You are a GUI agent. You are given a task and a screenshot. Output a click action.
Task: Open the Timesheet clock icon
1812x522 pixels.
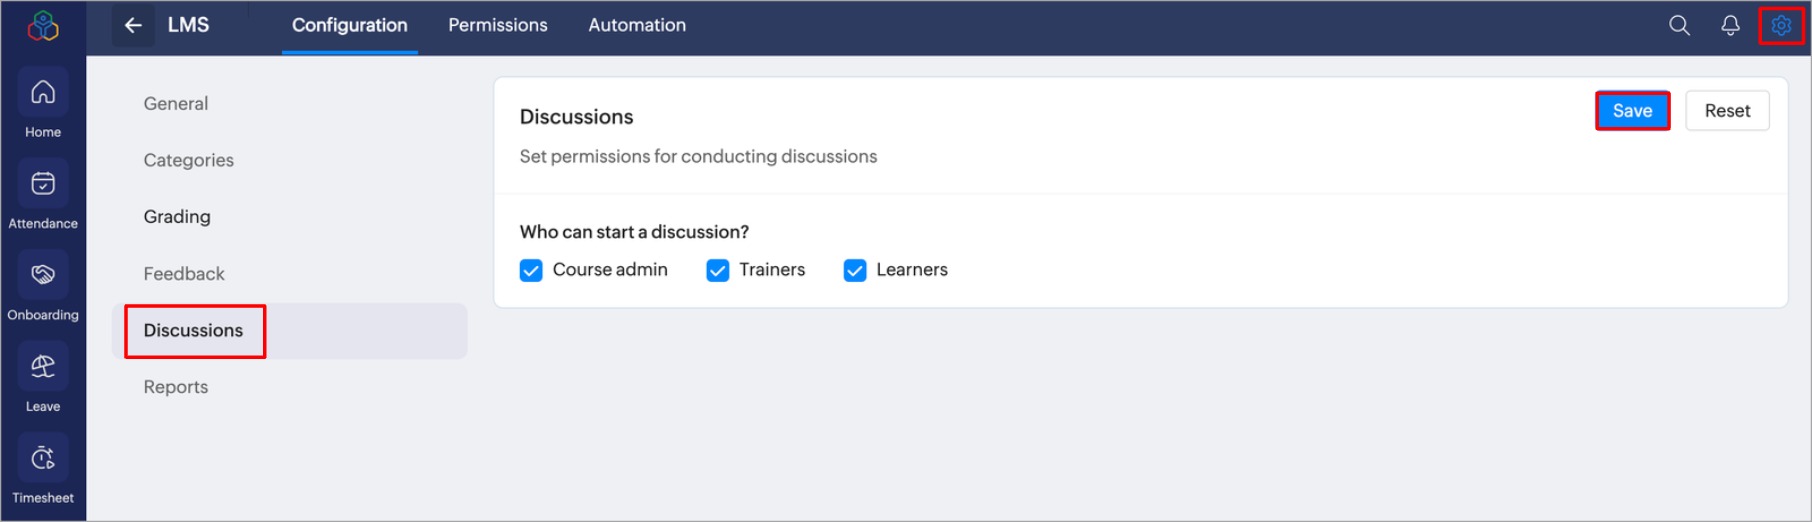pos(43,458)
